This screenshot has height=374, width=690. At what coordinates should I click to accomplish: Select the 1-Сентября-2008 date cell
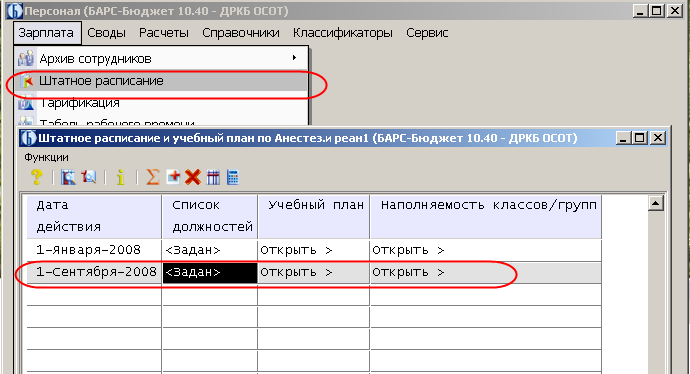coord(94,272)
